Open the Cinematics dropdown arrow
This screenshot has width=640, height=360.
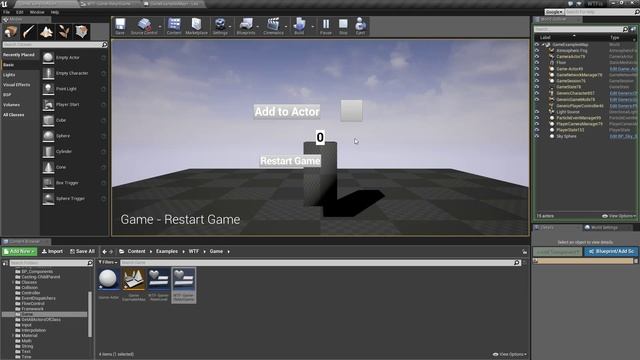(x=286, y=27)
